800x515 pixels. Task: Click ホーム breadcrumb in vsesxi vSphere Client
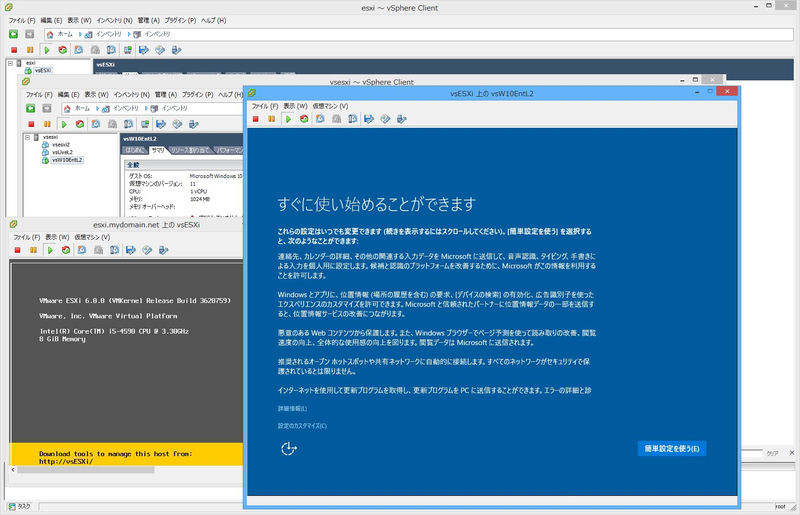(x=82, y=108)
